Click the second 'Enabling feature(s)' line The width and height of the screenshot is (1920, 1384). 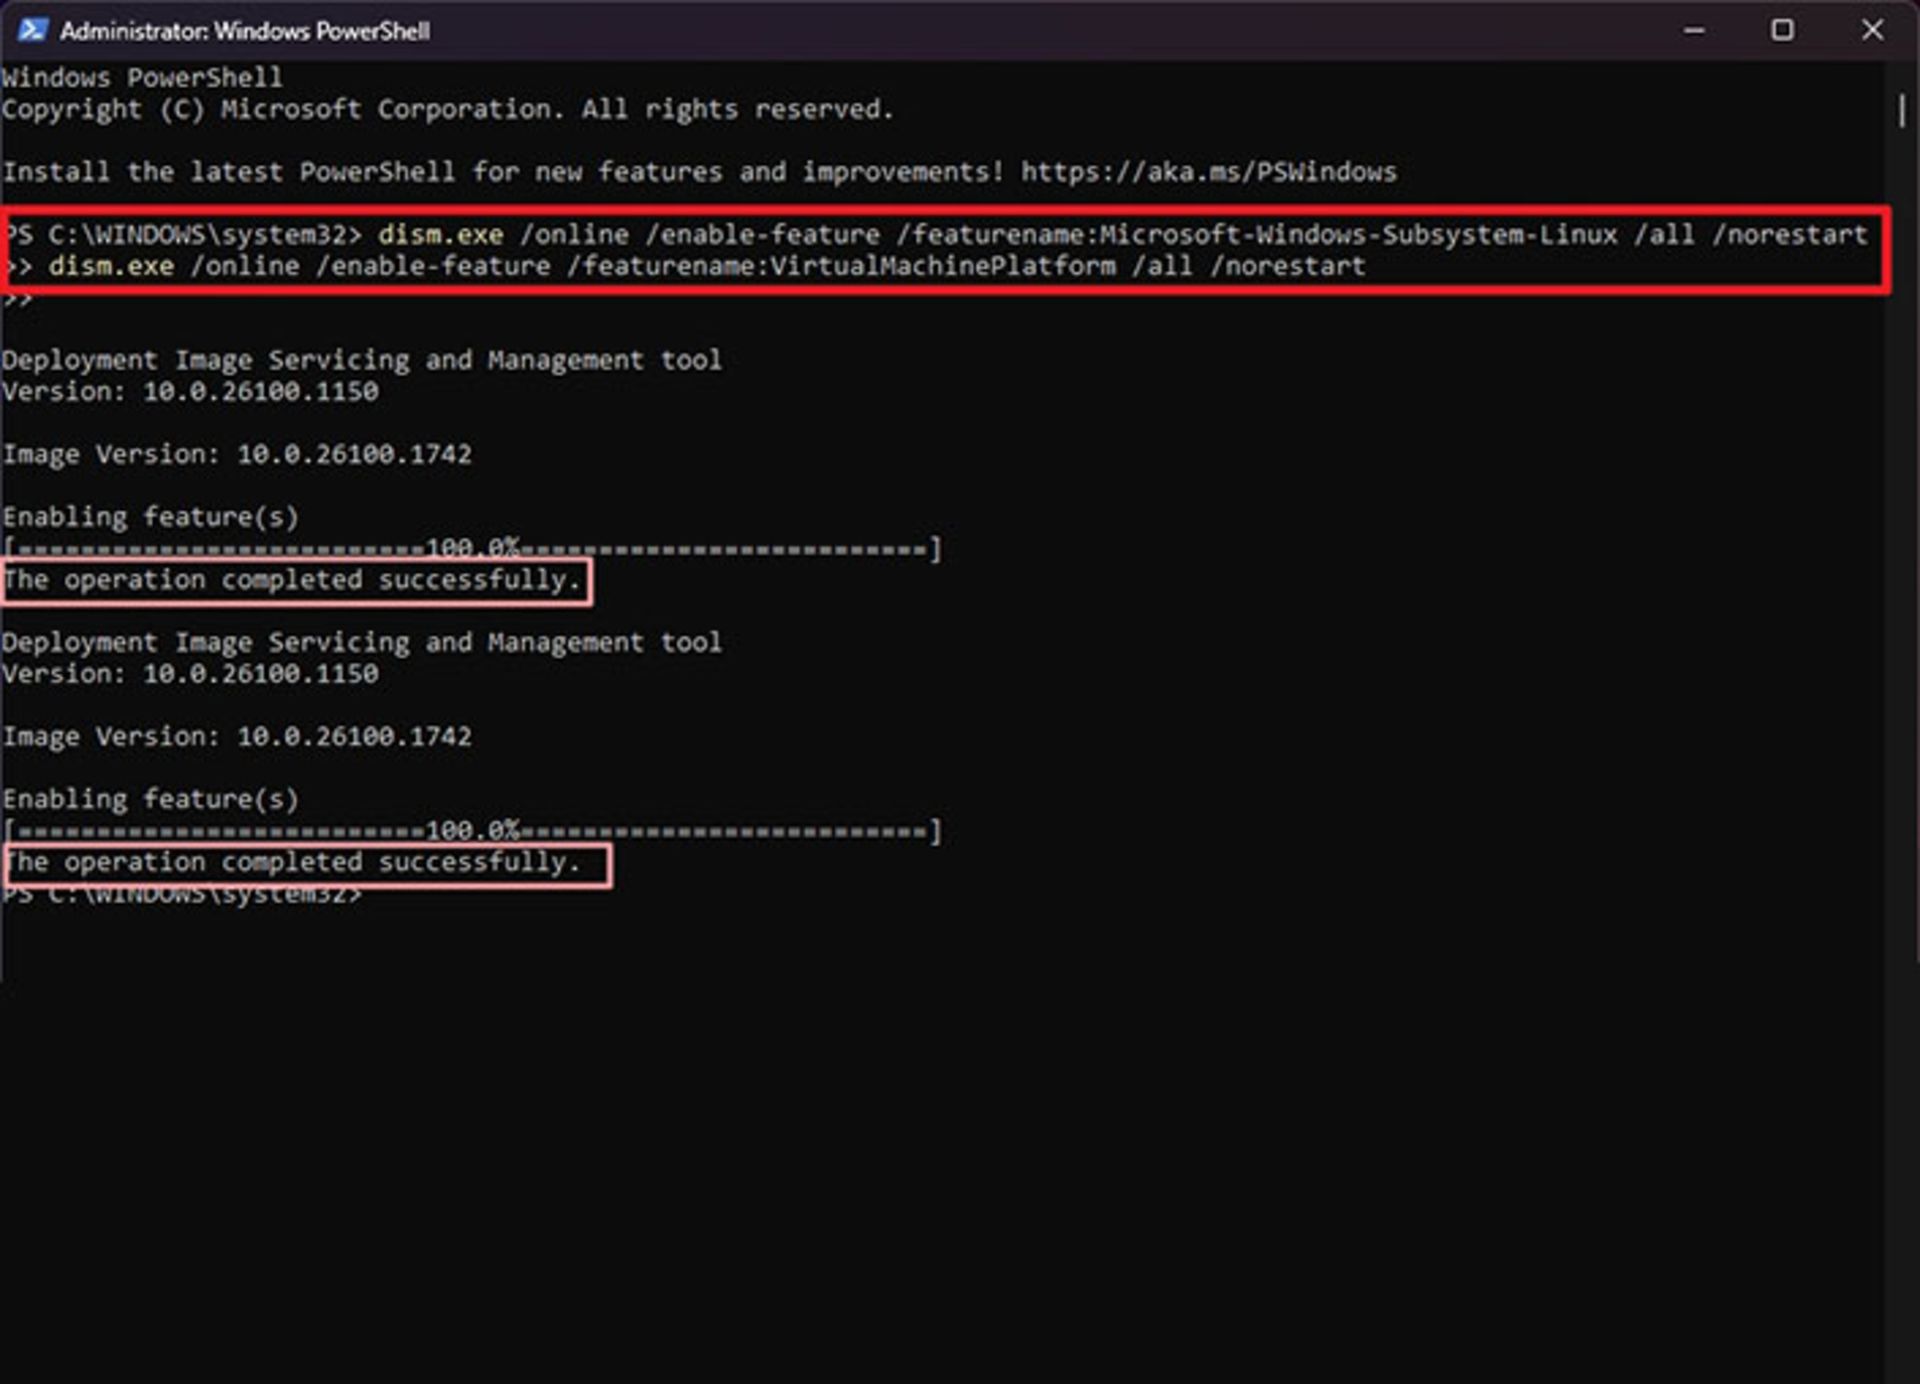[150, 799]
